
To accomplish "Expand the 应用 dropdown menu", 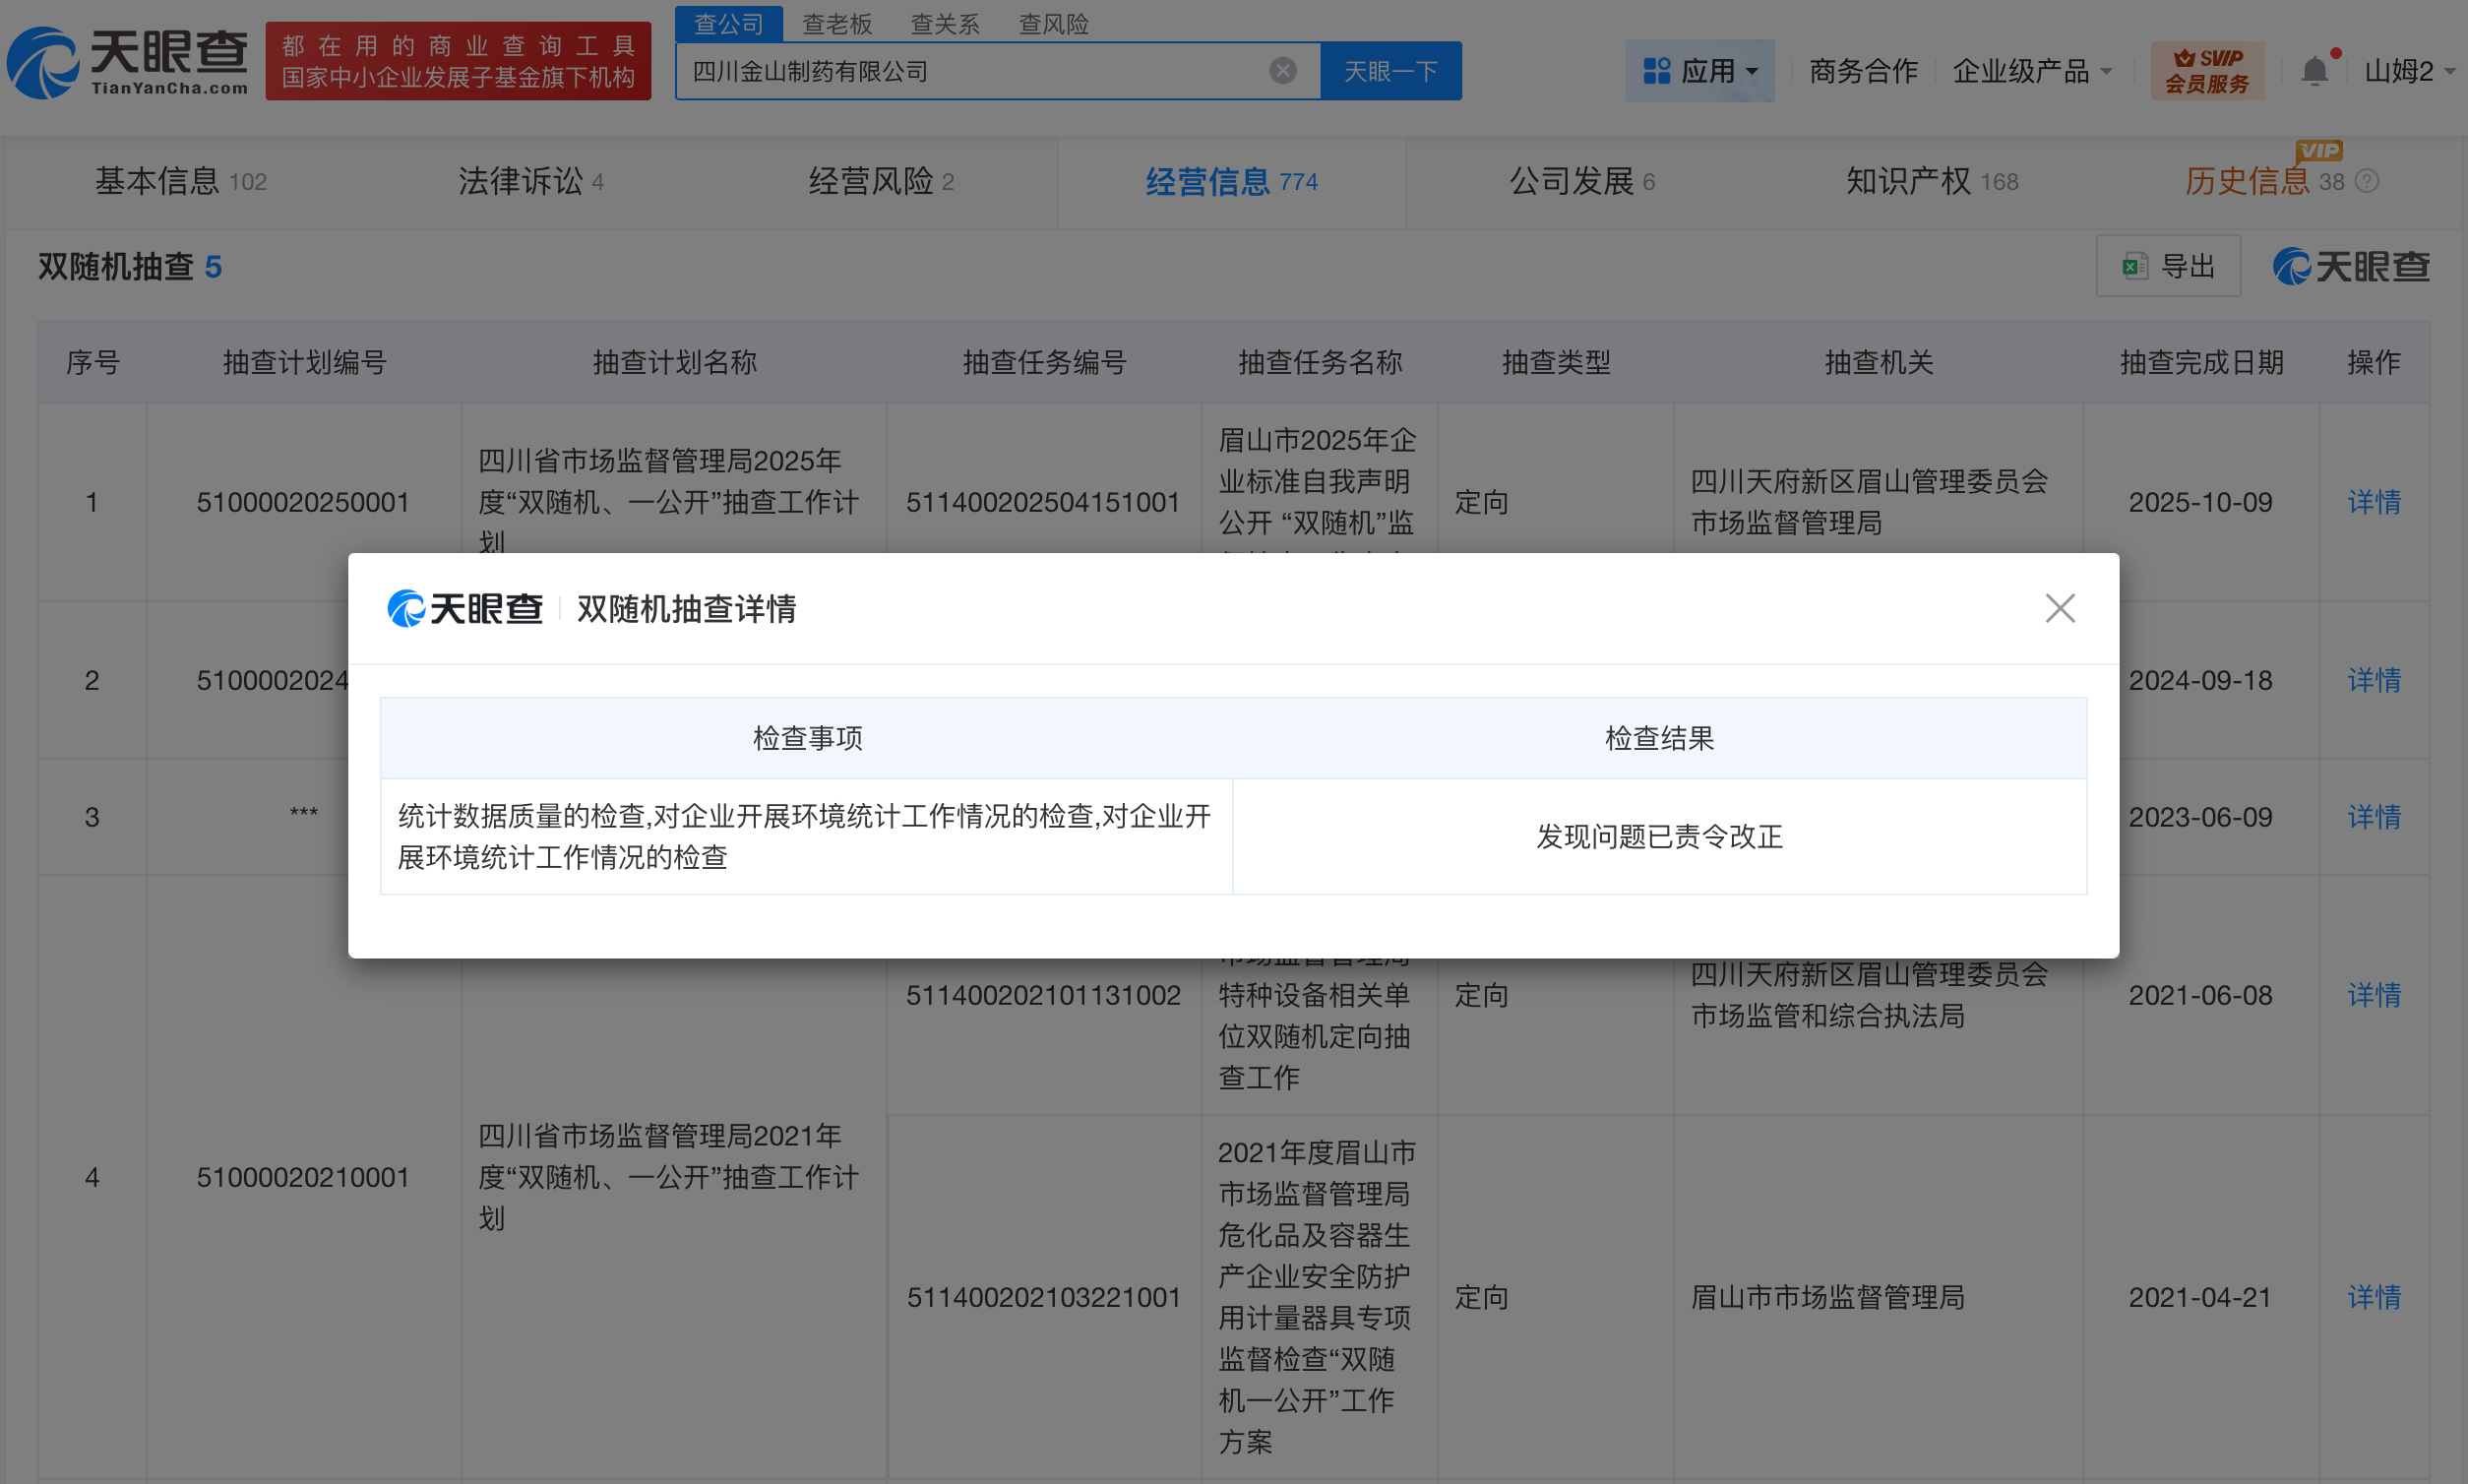I will click(x=1751, y=71).
